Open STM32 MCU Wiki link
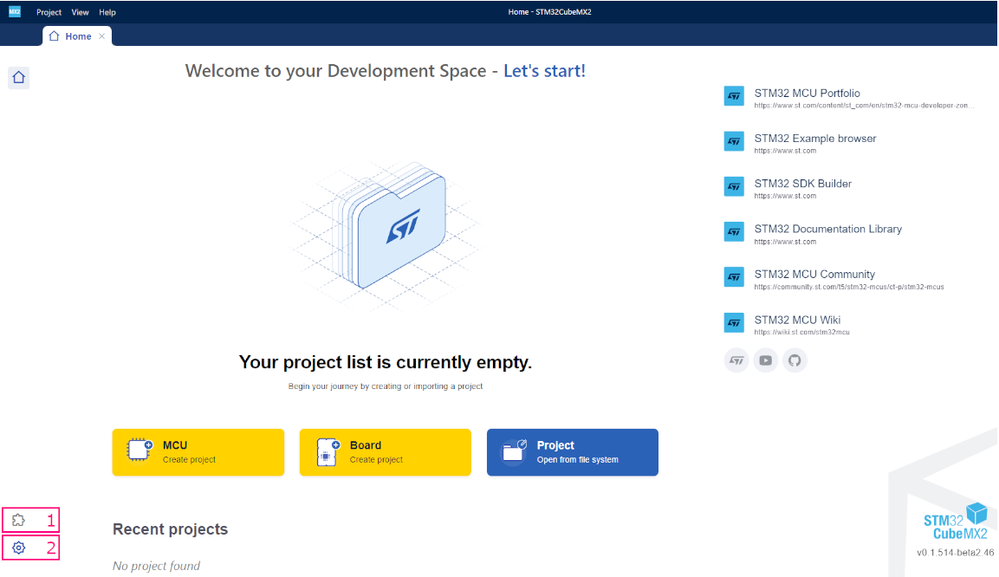This screenshot has width=999, height=577. click(798, 320)
